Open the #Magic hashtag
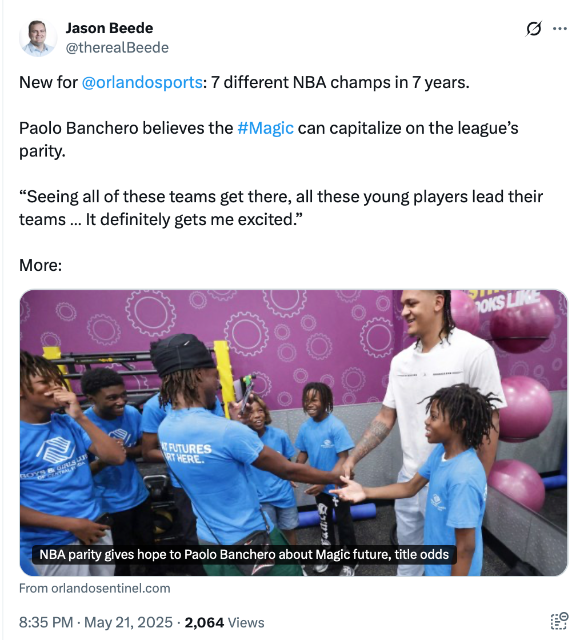 click(x=265, y=128)
